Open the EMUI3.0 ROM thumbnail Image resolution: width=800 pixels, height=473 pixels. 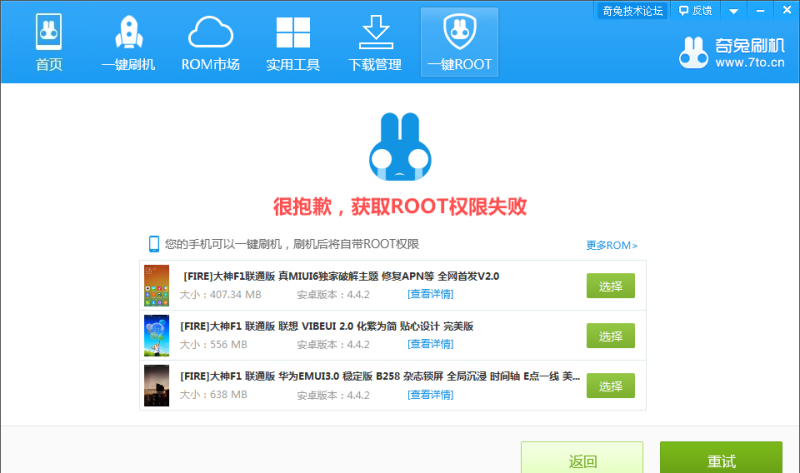click(x=156, y=385)
